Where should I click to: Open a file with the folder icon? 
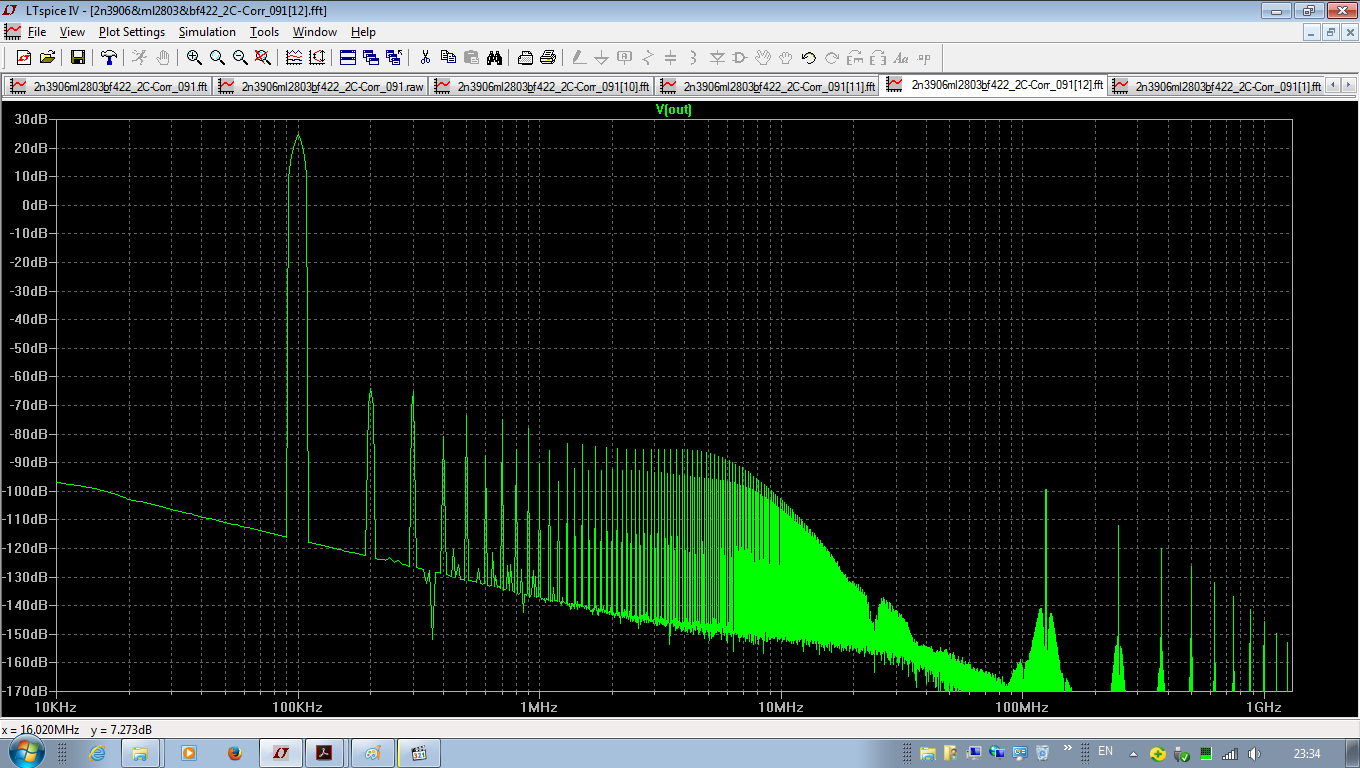pyautogui.click(x=47, y=58)
